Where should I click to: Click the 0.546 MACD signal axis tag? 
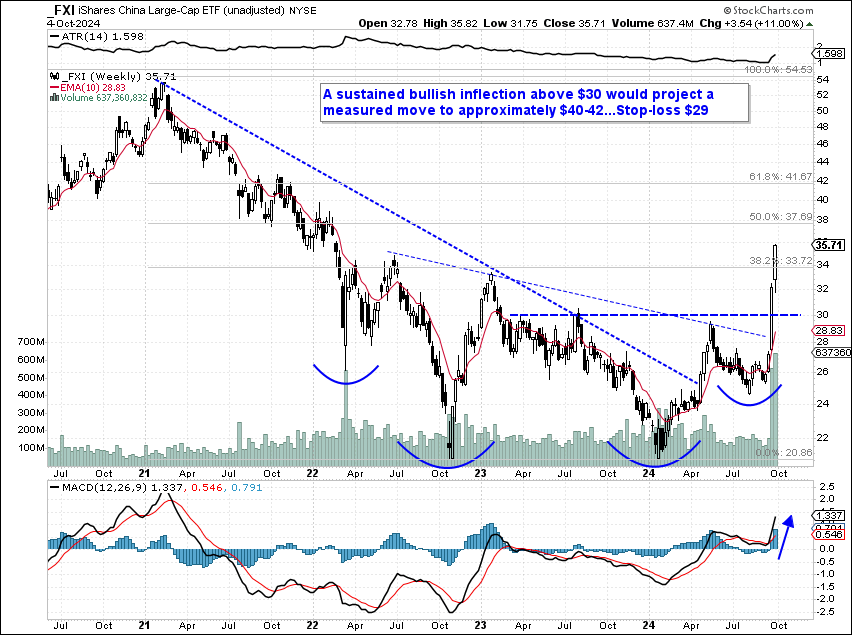pos(828,535)
